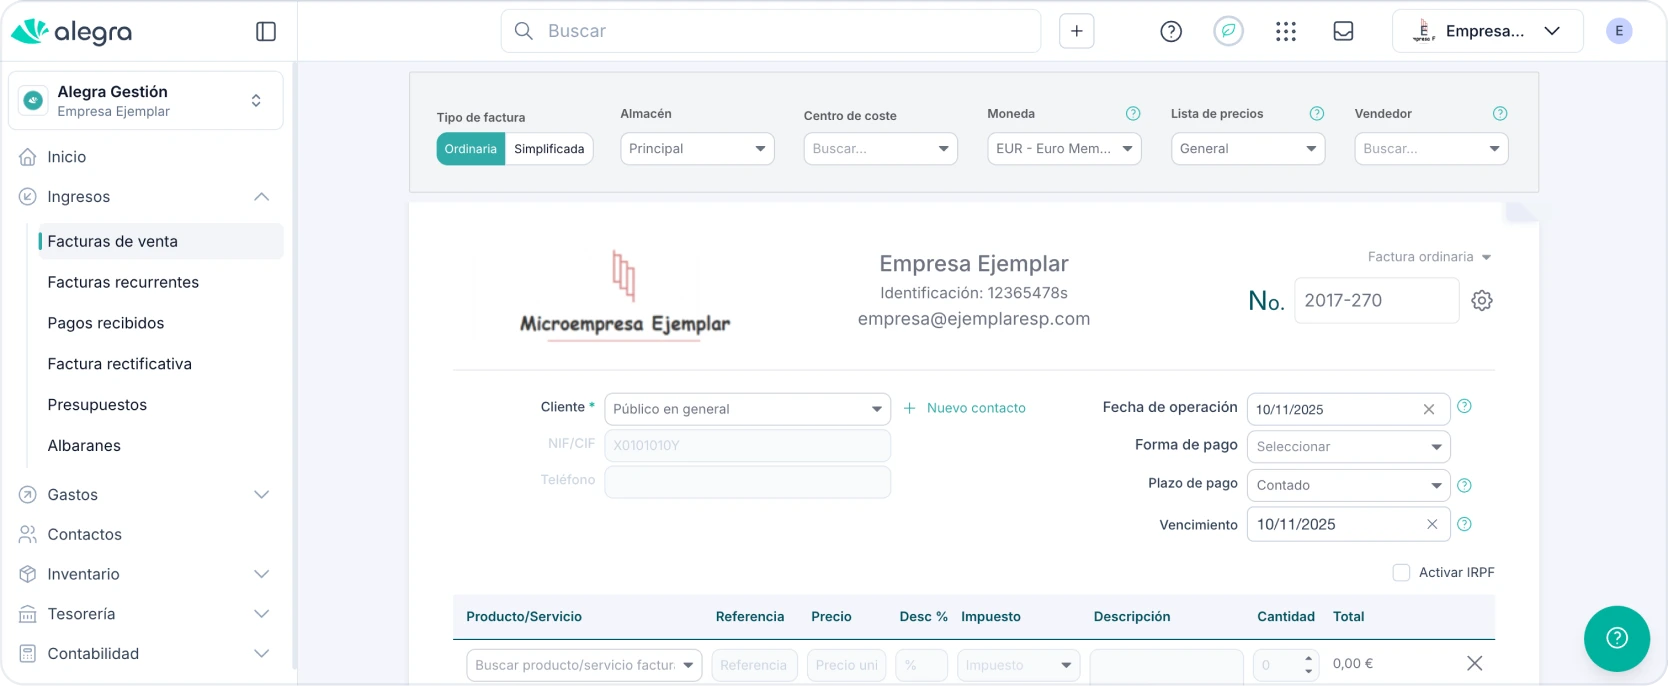Click the search magnifier icon

[x=523, y=31]
